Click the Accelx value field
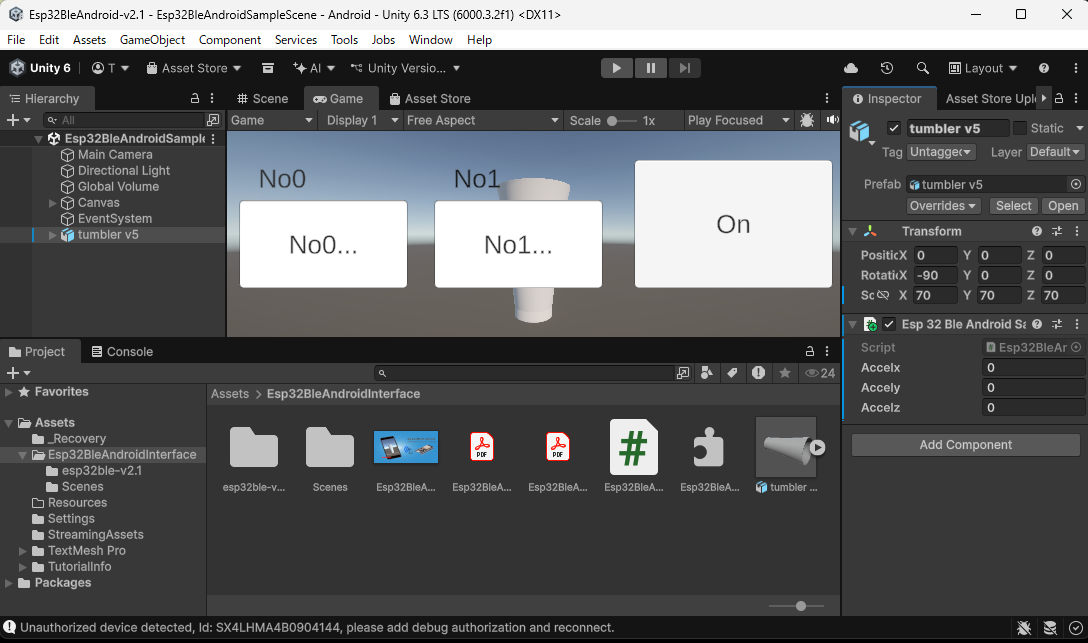The image size is (1088, 643). 1033,368
